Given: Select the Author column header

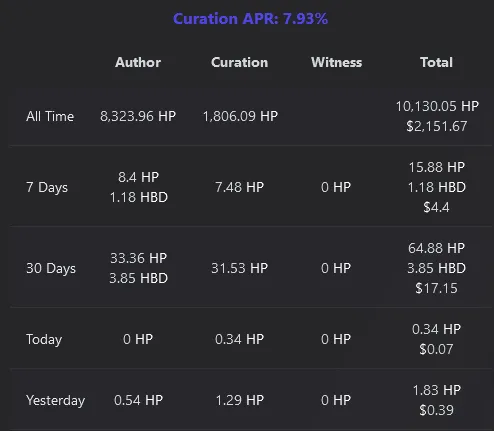Looking at the screenshot, I should coord(138,62).
